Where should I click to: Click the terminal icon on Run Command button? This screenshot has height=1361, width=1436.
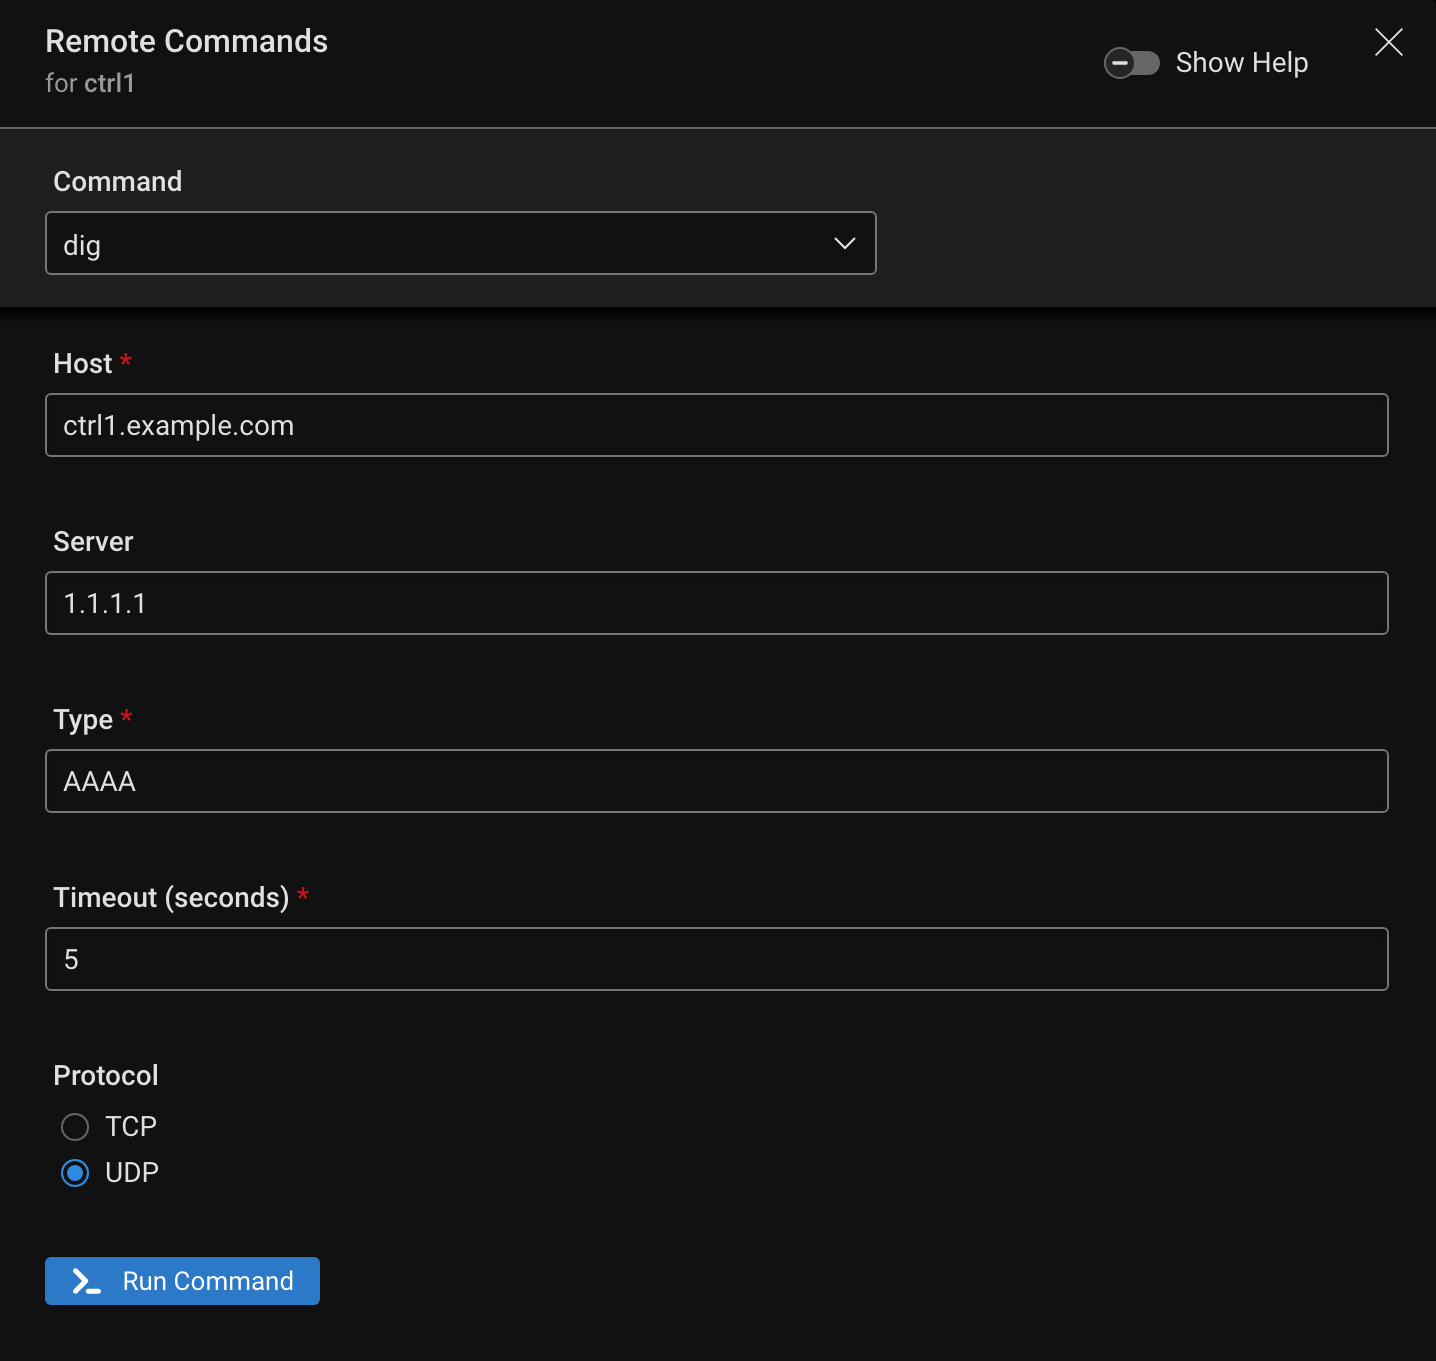pyautogui.click(x=85, y=1281)
